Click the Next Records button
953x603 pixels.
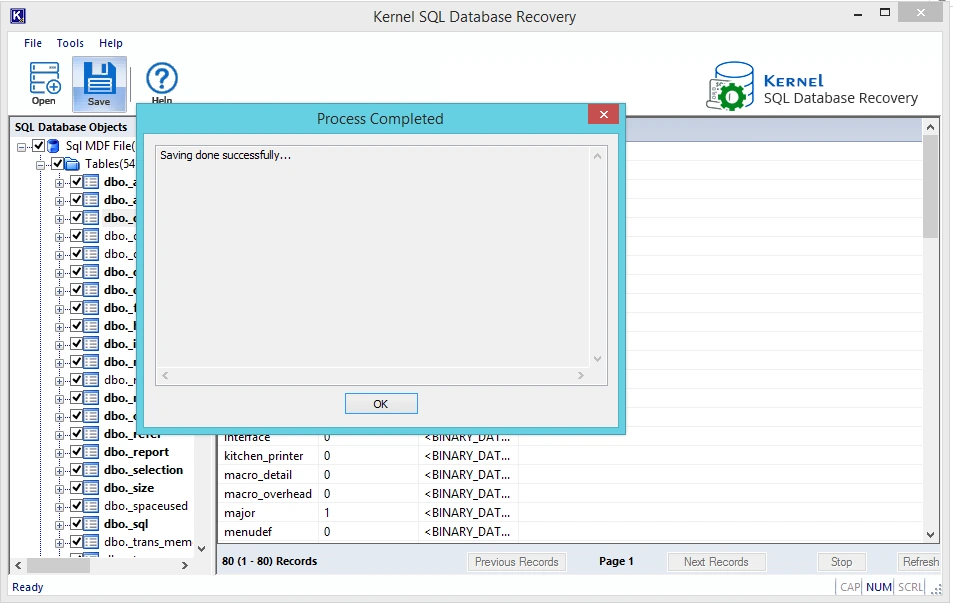717,562
